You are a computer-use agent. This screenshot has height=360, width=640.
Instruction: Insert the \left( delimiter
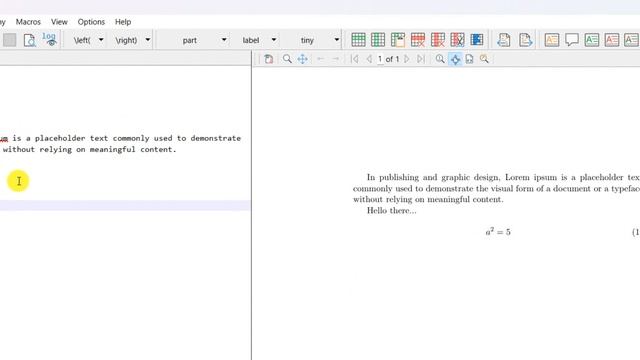[x=82, y=40]
